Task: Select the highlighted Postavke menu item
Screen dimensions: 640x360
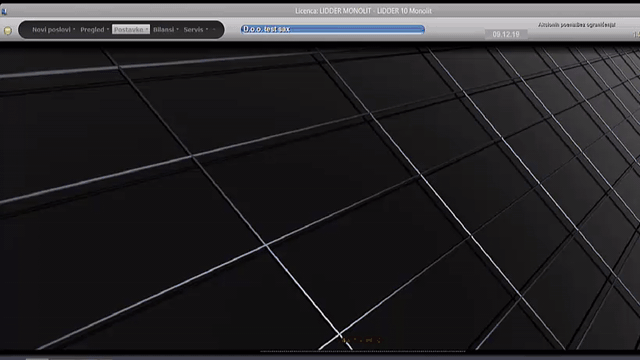Action: click(x=131, y=29)
